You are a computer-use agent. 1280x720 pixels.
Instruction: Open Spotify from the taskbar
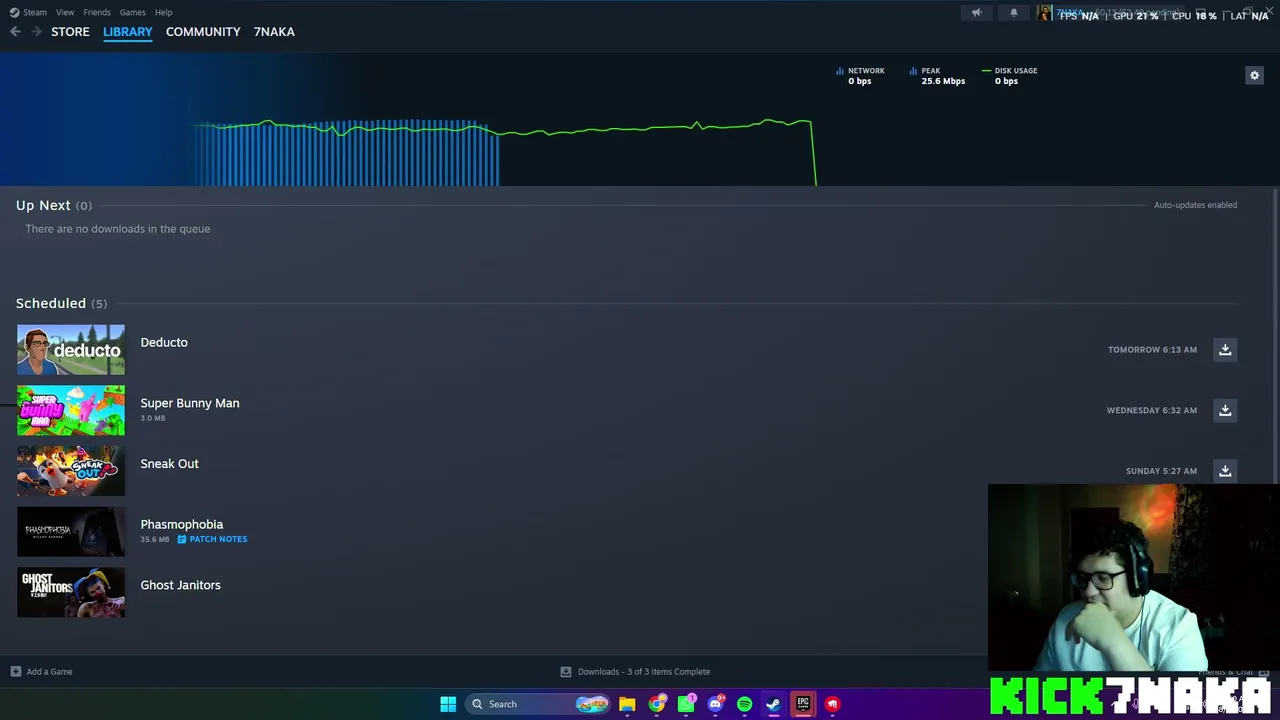click(744, 704)
